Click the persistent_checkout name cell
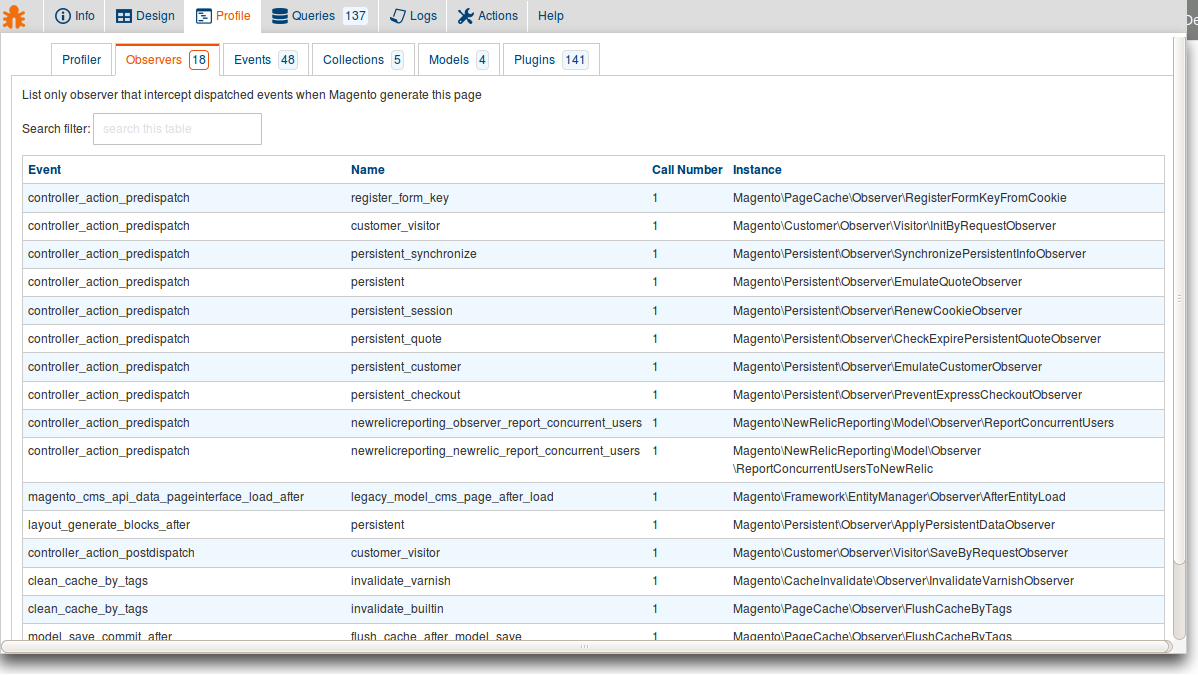 pos(405,395)
